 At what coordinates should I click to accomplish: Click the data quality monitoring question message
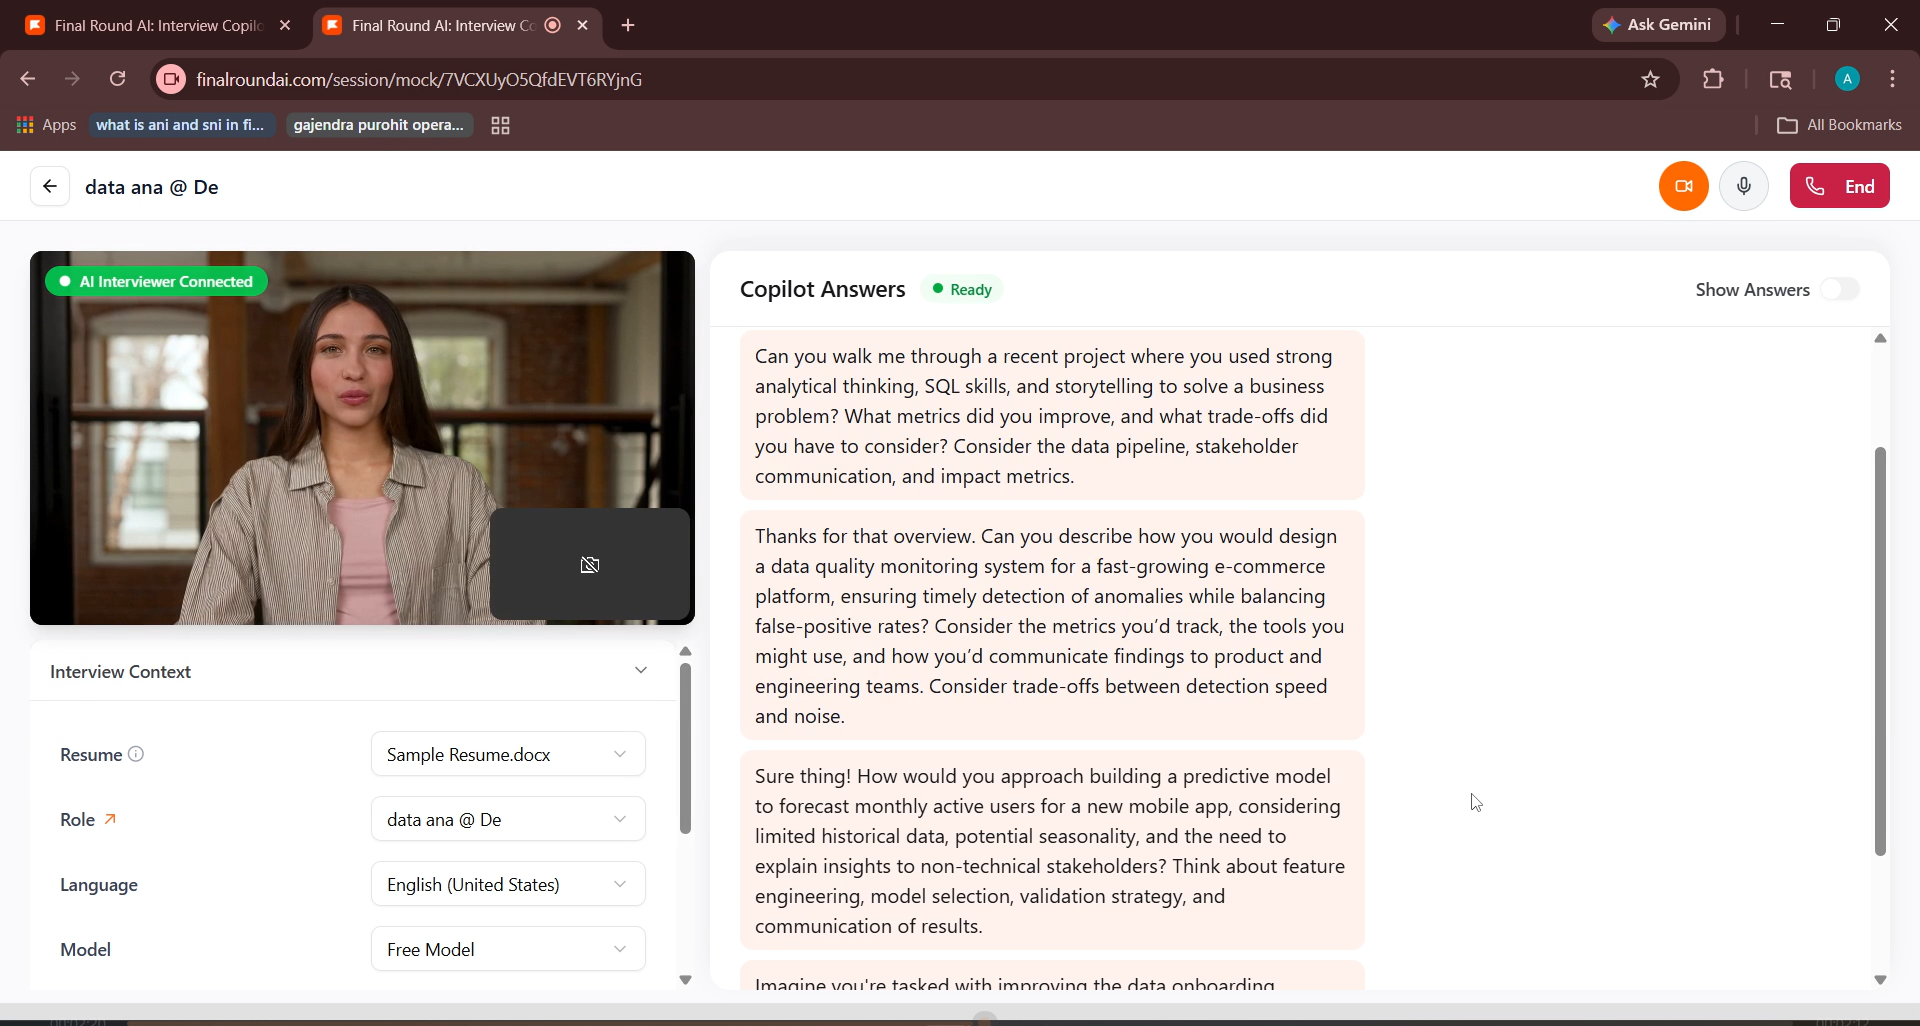tap(1052, 625)
